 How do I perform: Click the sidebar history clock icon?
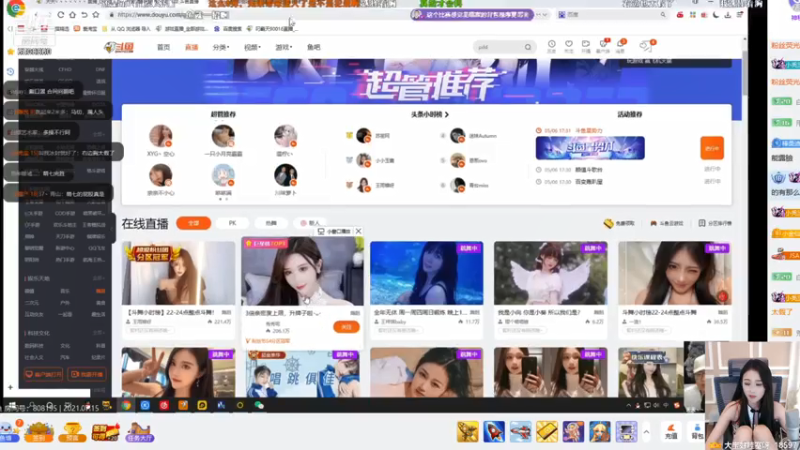[x=10, y=71]
